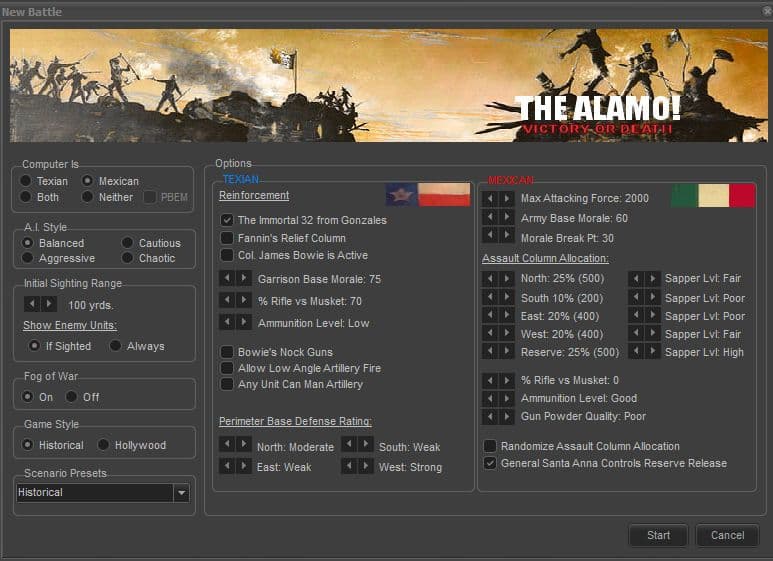Decrease North perimeter defense rating
This screenshot has width=773, height=561.
point(227,444)
